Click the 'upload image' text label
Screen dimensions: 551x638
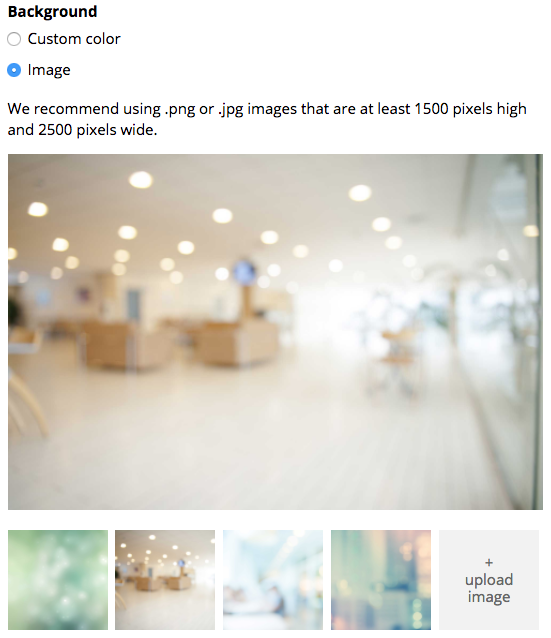pos(489,588)
